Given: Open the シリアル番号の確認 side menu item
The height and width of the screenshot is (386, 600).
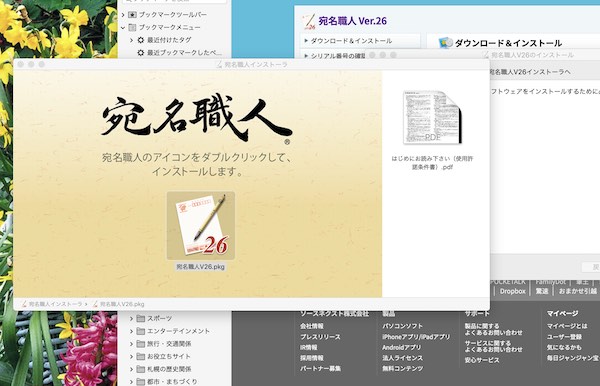Looking at the screenshot, I should (335, 56).
